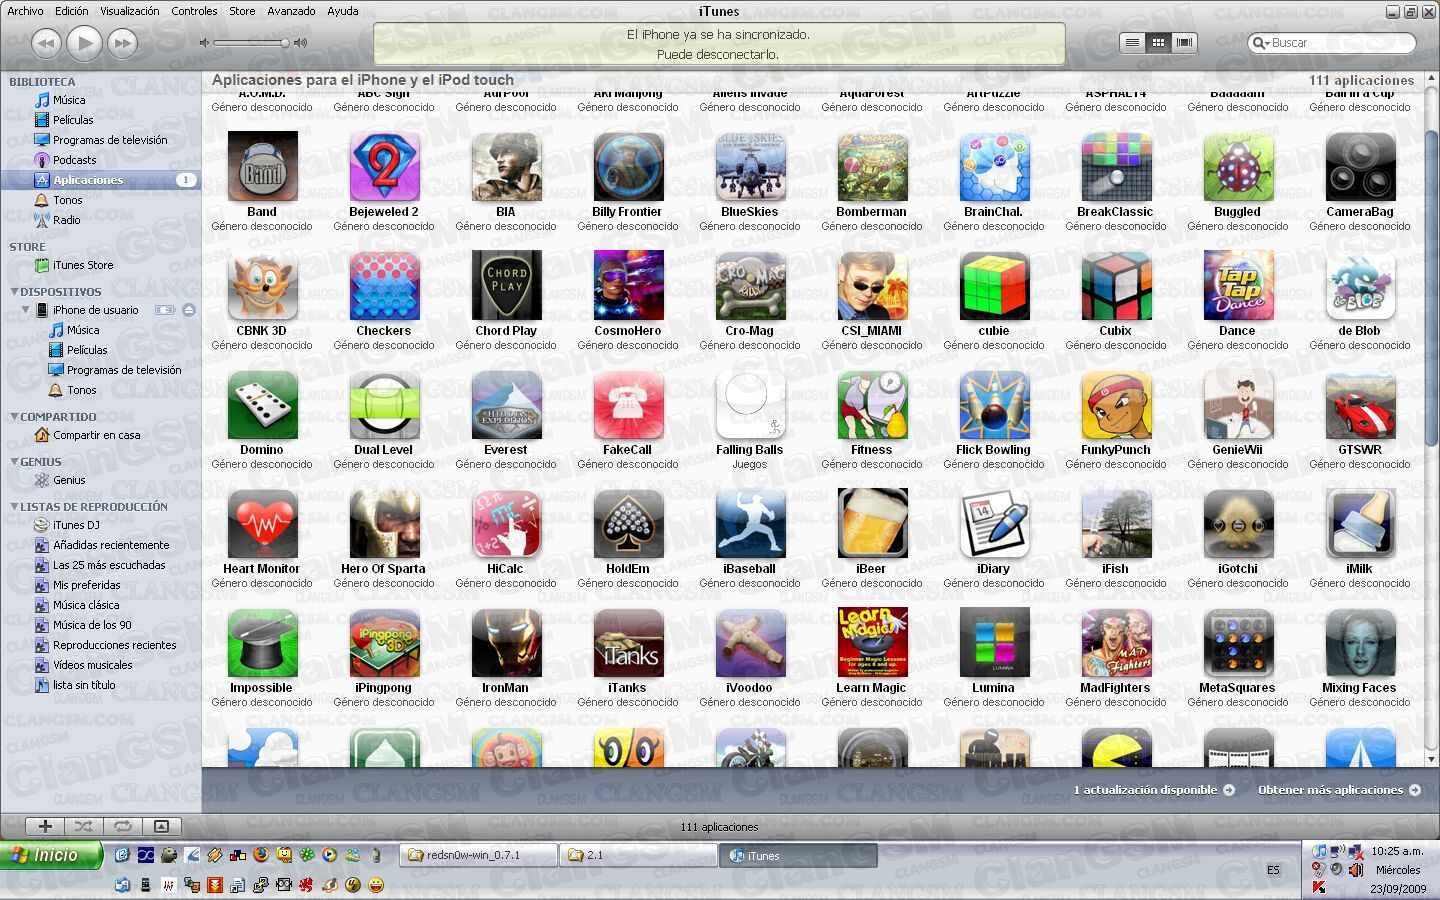
Task: Switch to grid view
Action: 1158,42
